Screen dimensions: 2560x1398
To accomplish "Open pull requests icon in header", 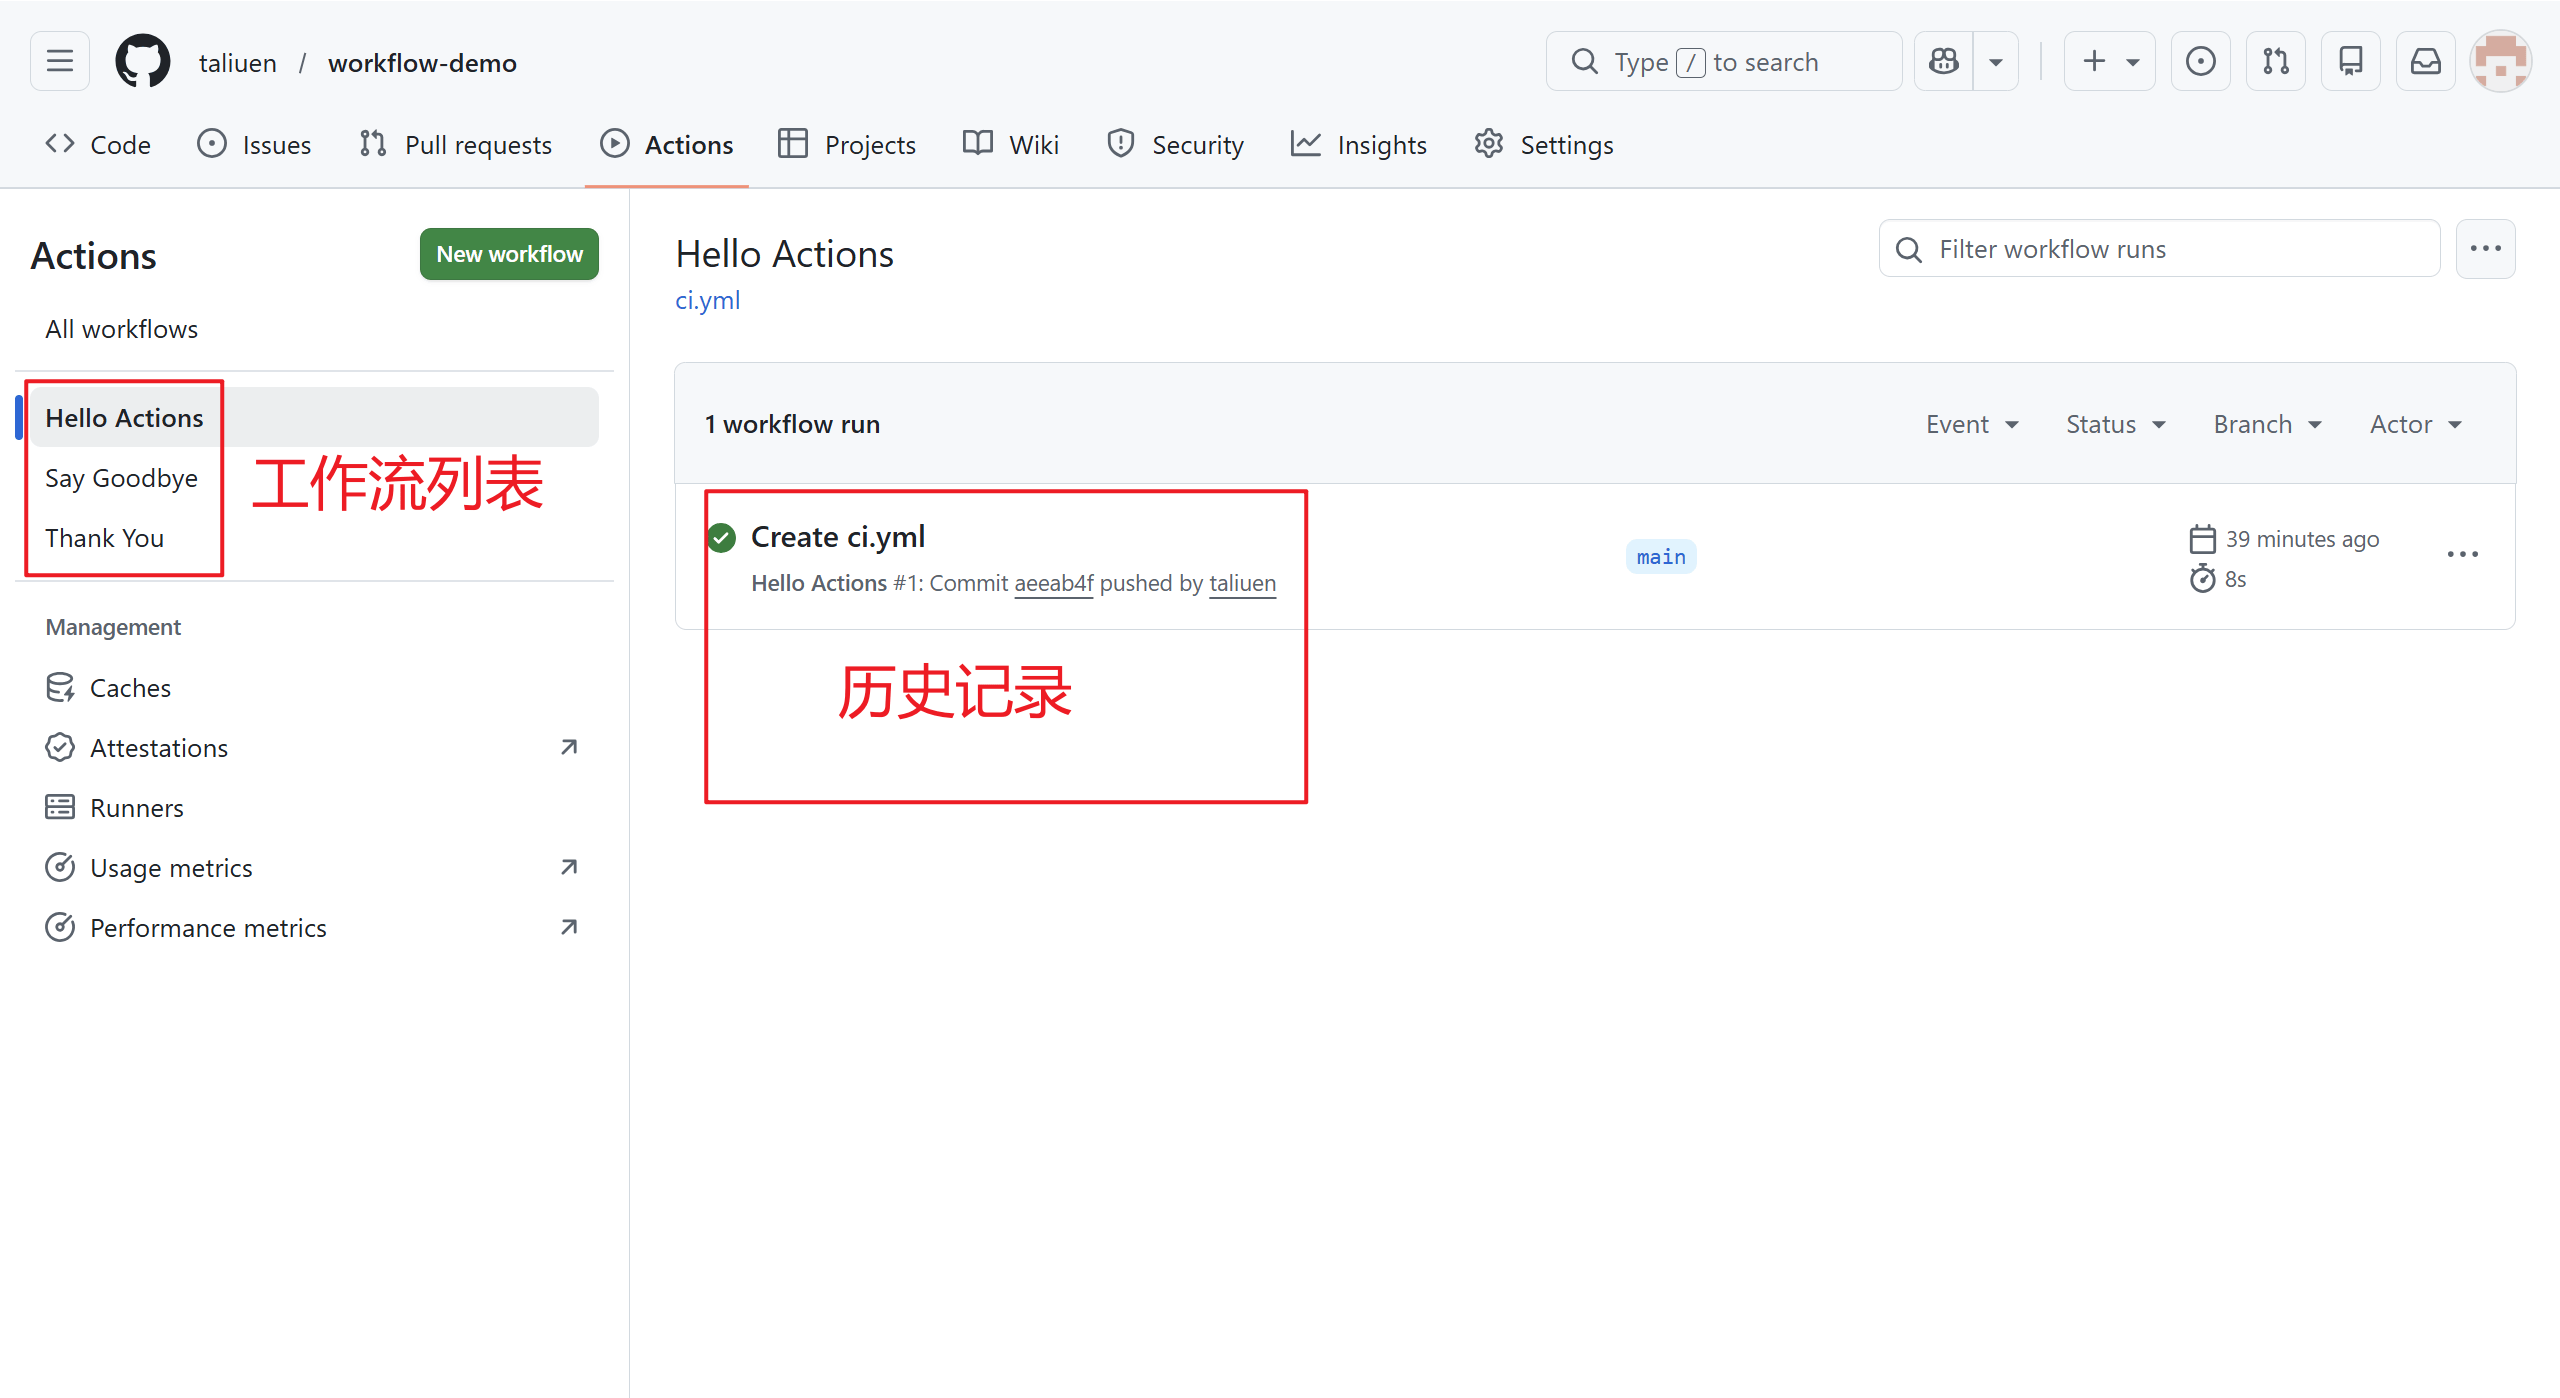I will 2275,62.
